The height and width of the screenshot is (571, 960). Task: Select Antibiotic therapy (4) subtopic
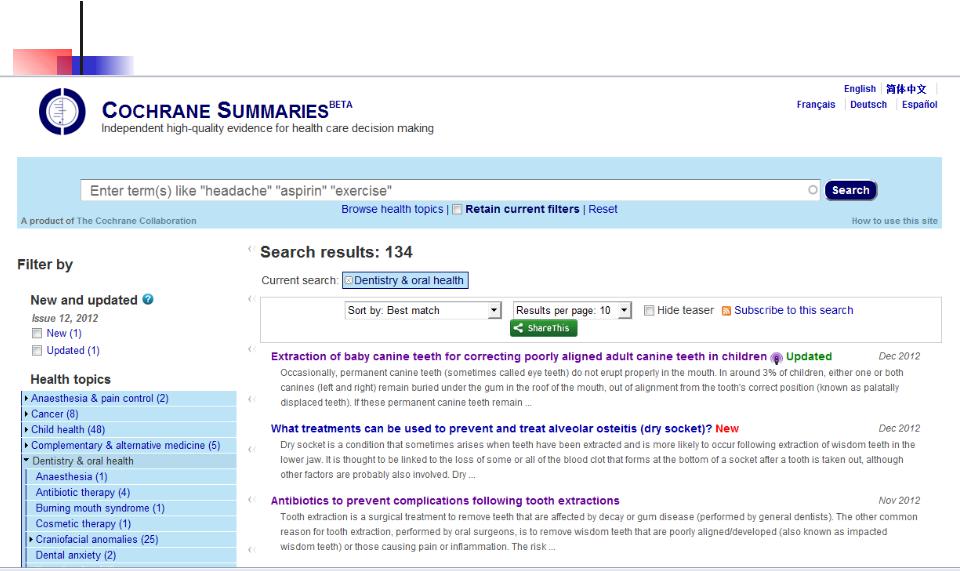(83, 492)
